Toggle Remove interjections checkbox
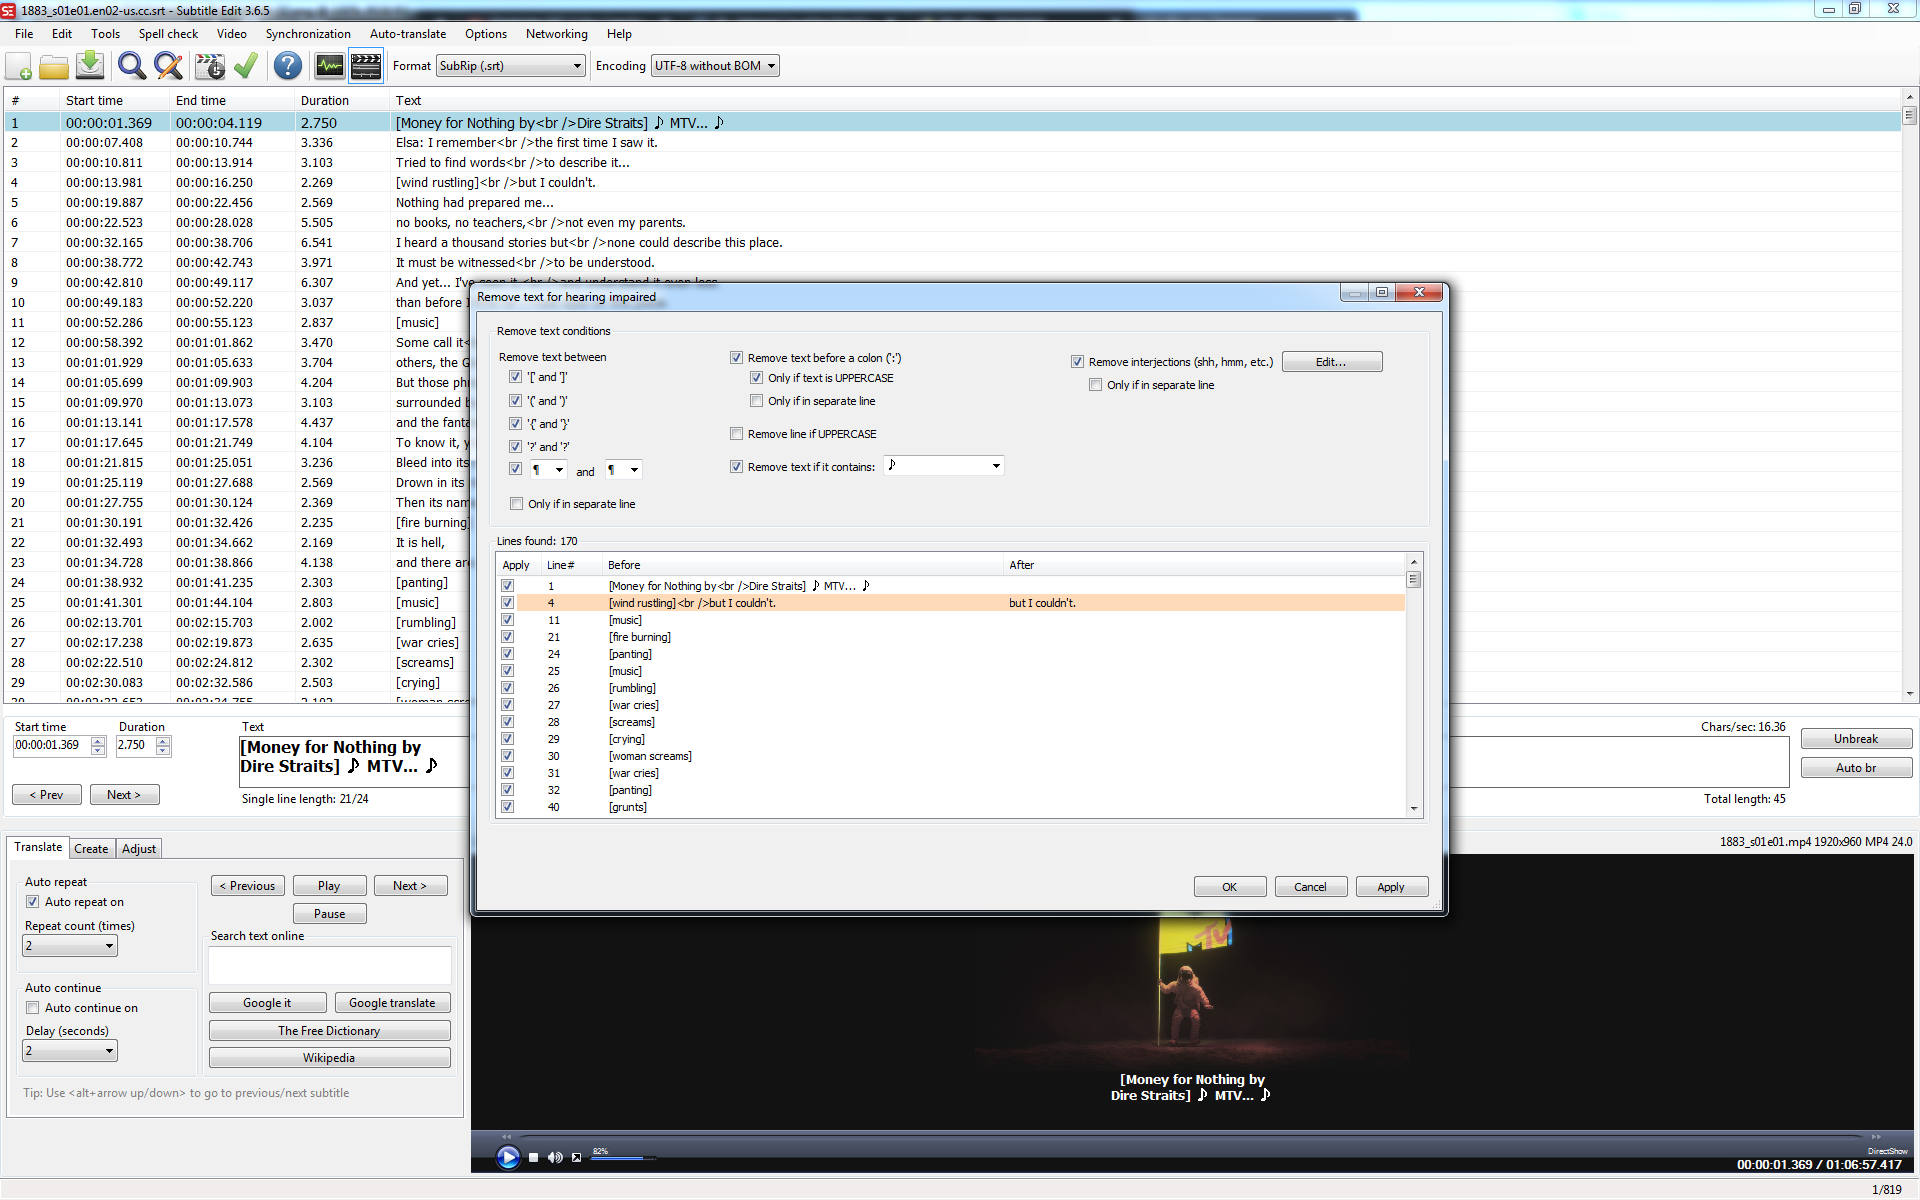The width and height of the screenshot is (1920, 1200). 1078,362
